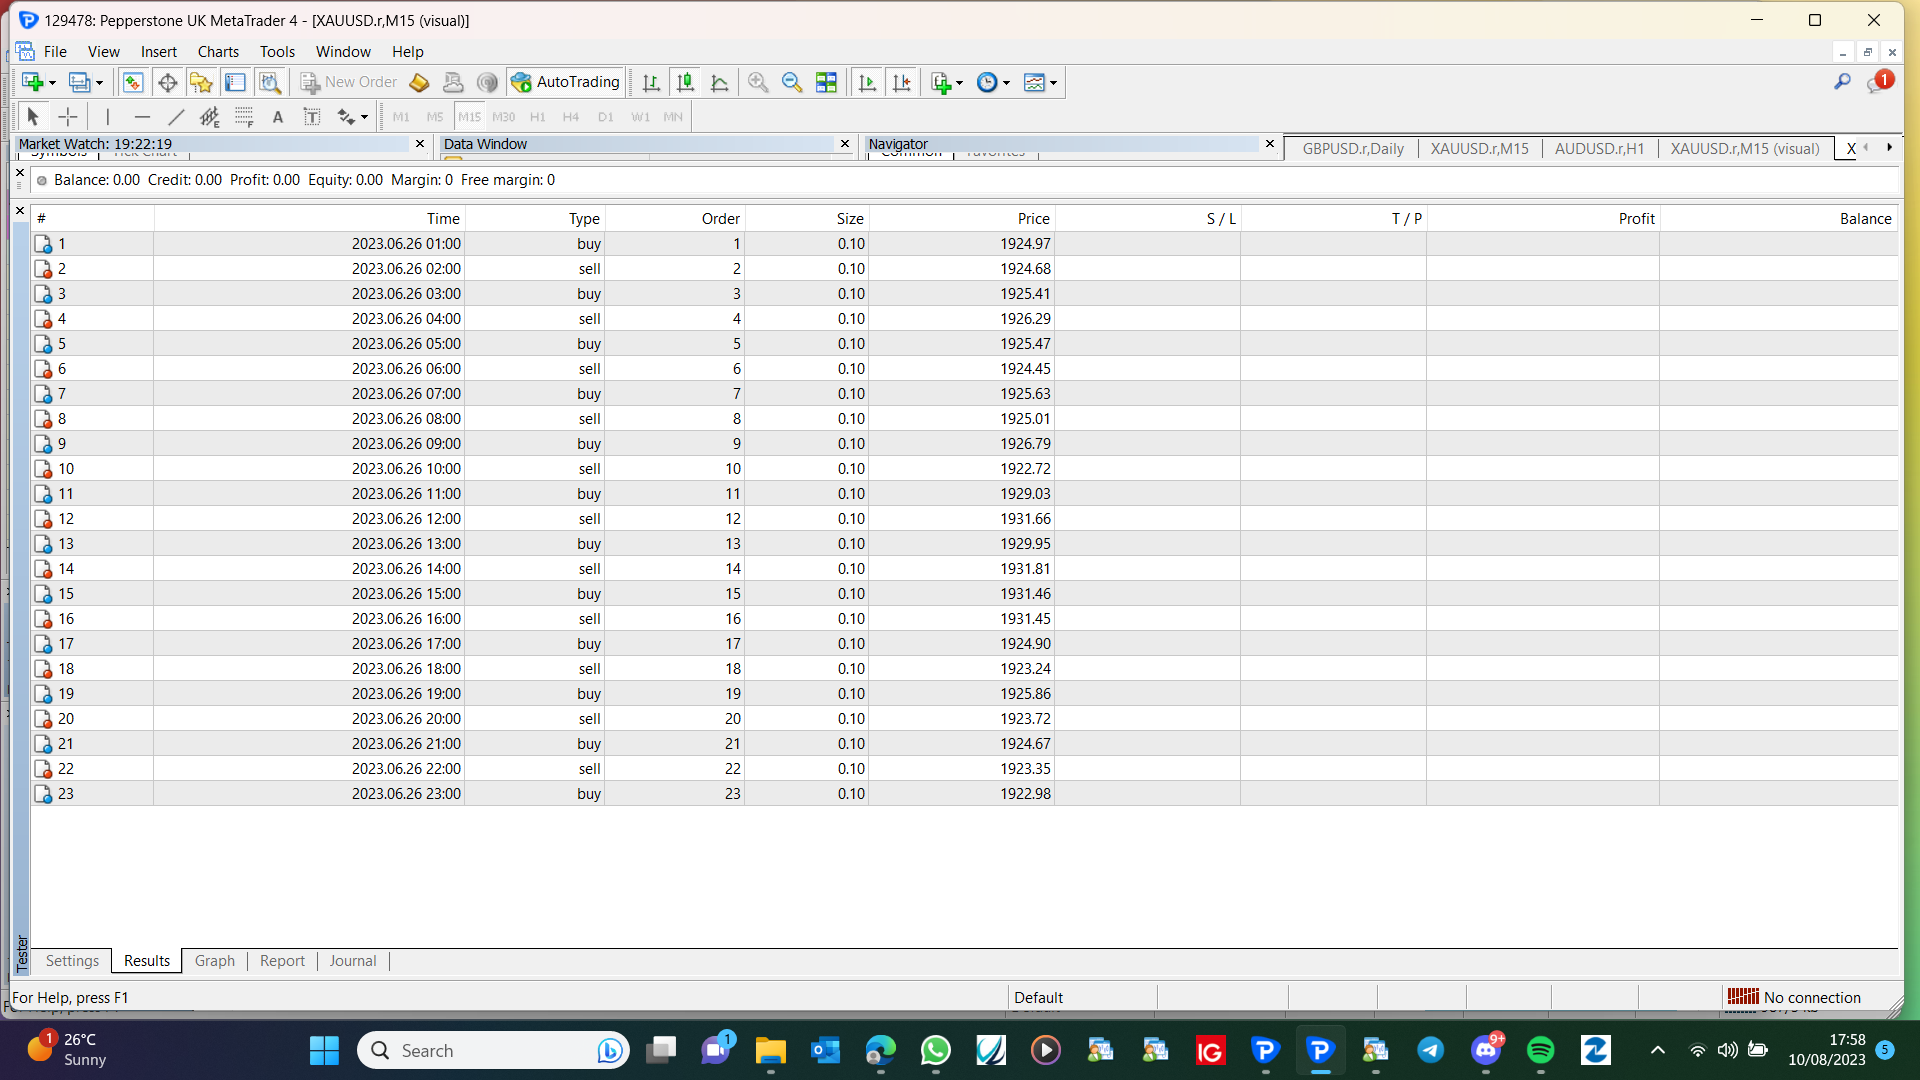Click the Tile Windows icon
1920x1080 pixels.
pos(826,83)
